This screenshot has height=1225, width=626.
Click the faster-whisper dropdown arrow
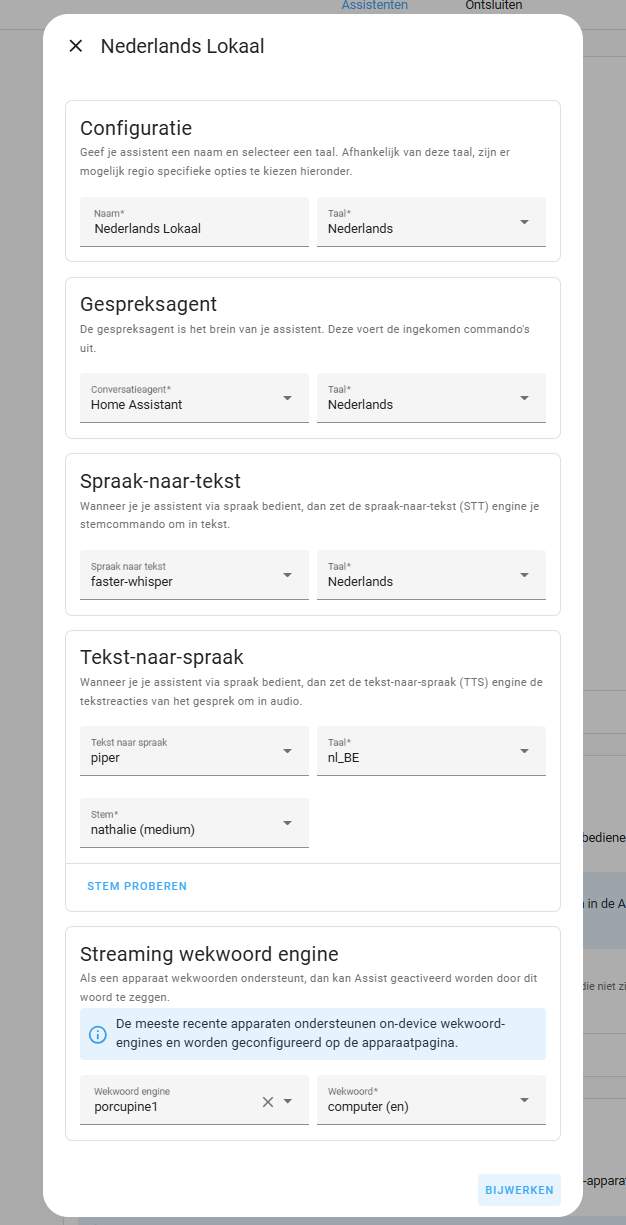(x=288, y=575)
